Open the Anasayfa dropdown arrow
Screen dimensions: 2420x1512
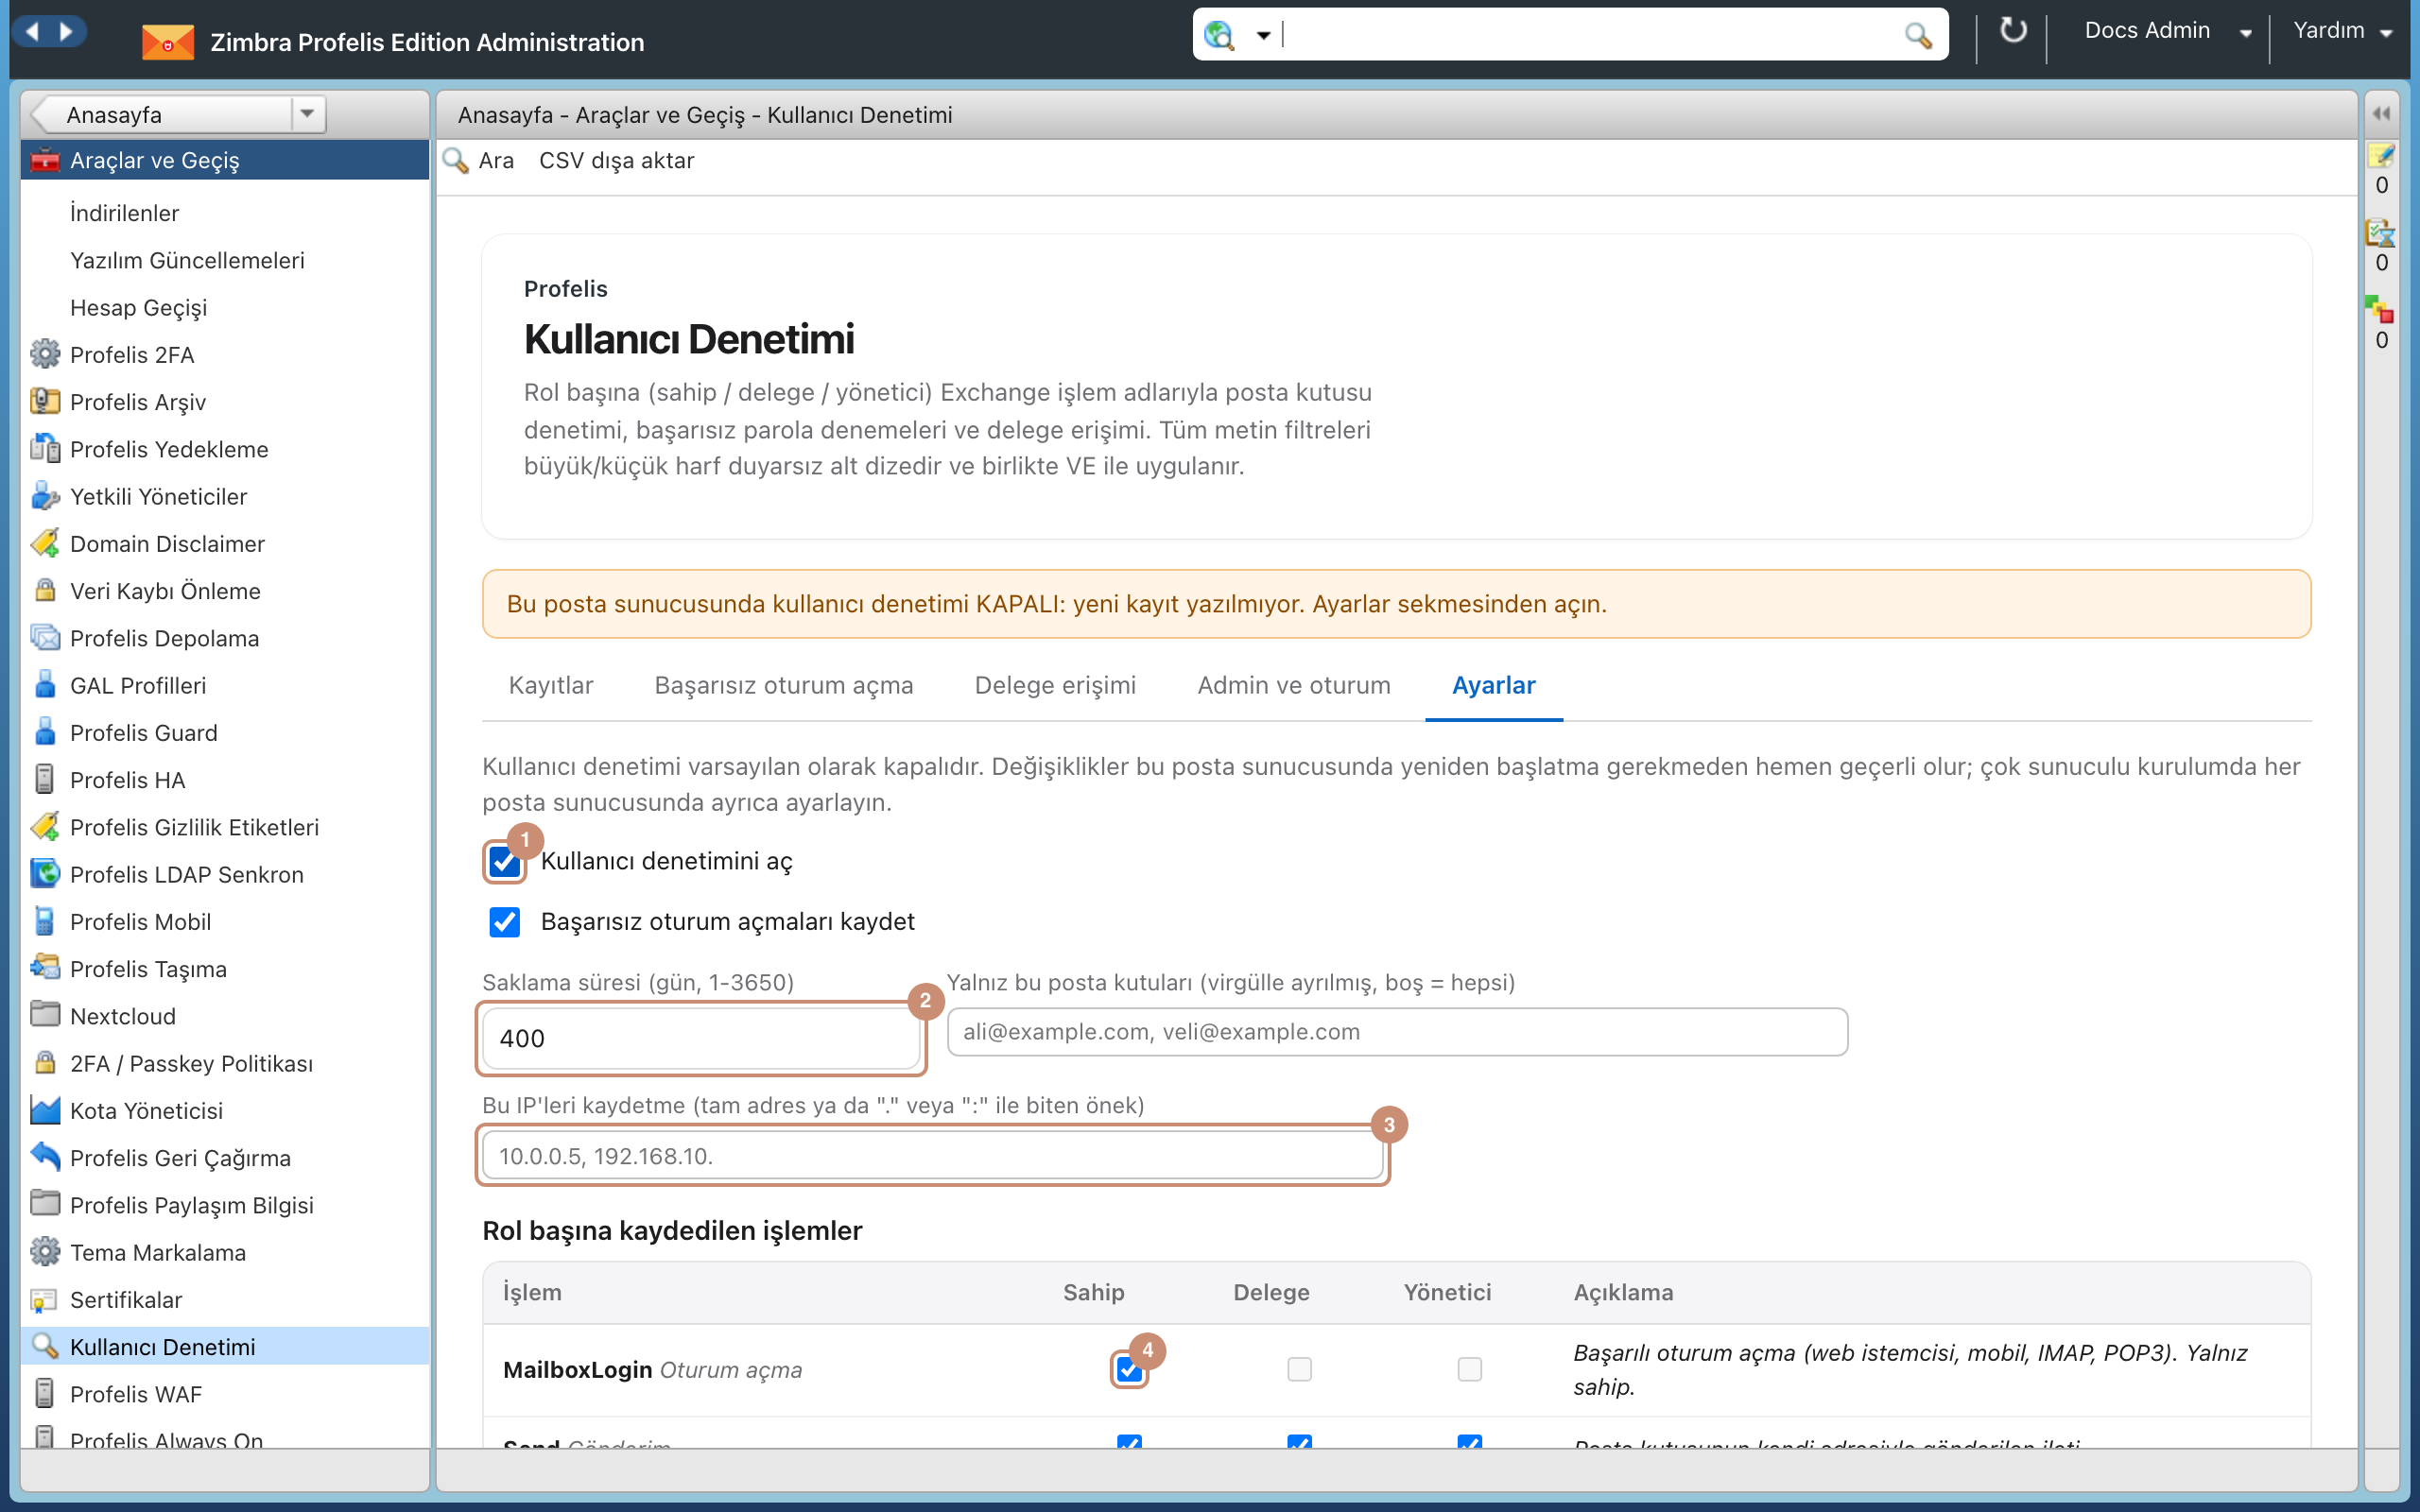point(308,114)
